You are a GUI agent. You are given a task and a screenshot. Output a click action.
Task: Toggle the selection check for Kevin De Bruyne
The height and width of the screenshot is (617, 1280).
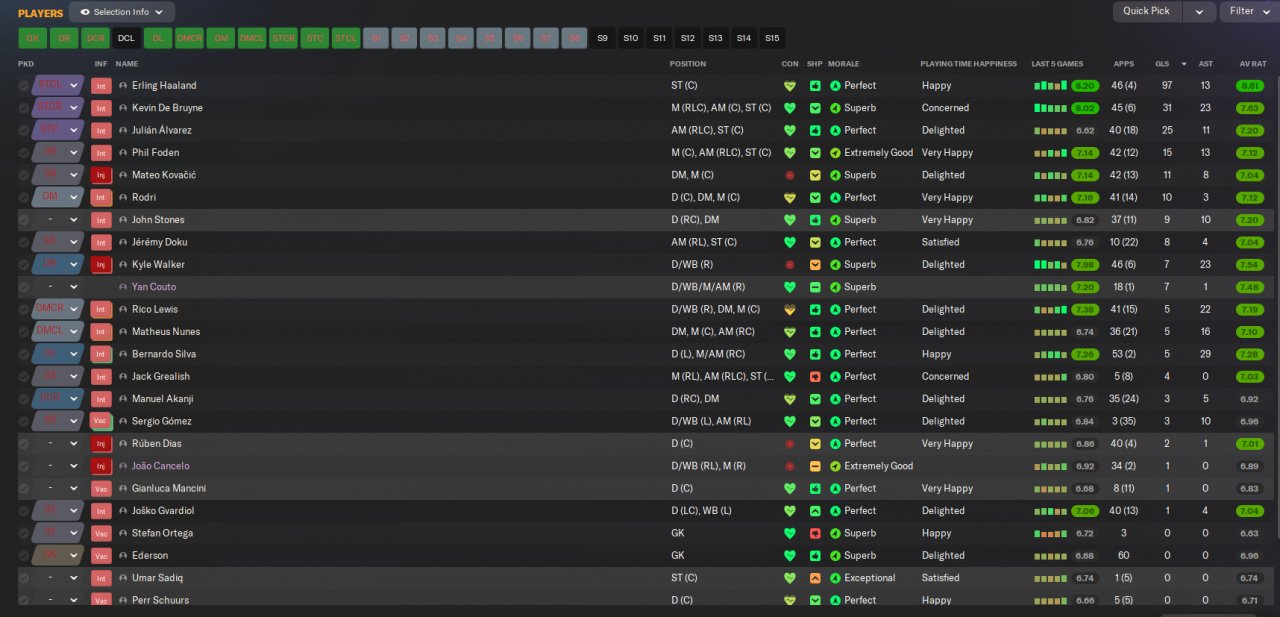pos(24,108)
